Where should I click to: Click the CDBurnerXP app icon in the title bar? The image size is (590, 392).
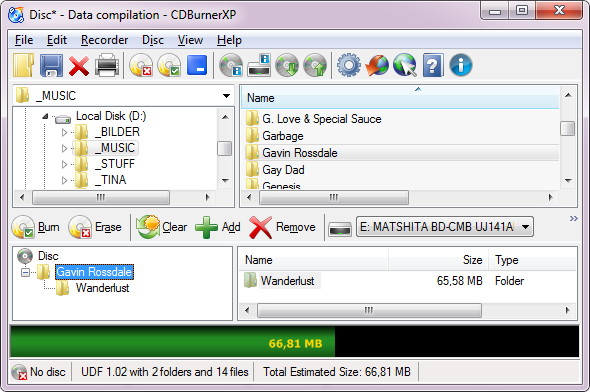[16, 15]
